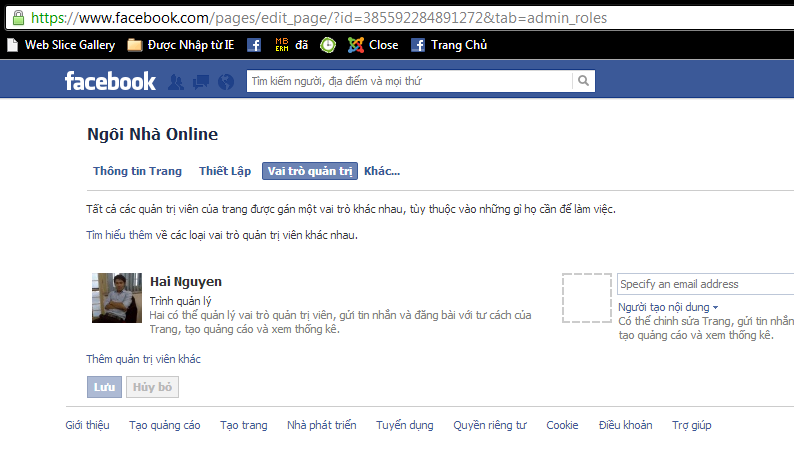Open the Hai Nguyen name link

pyautogui.click(x=186, y=282)
